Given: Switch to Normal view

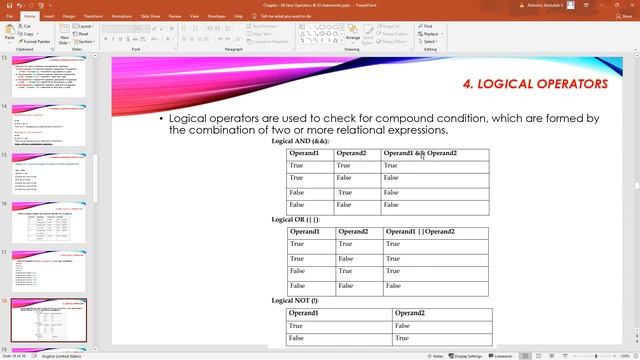Looking at the screenshot, I should click(525, 356).
